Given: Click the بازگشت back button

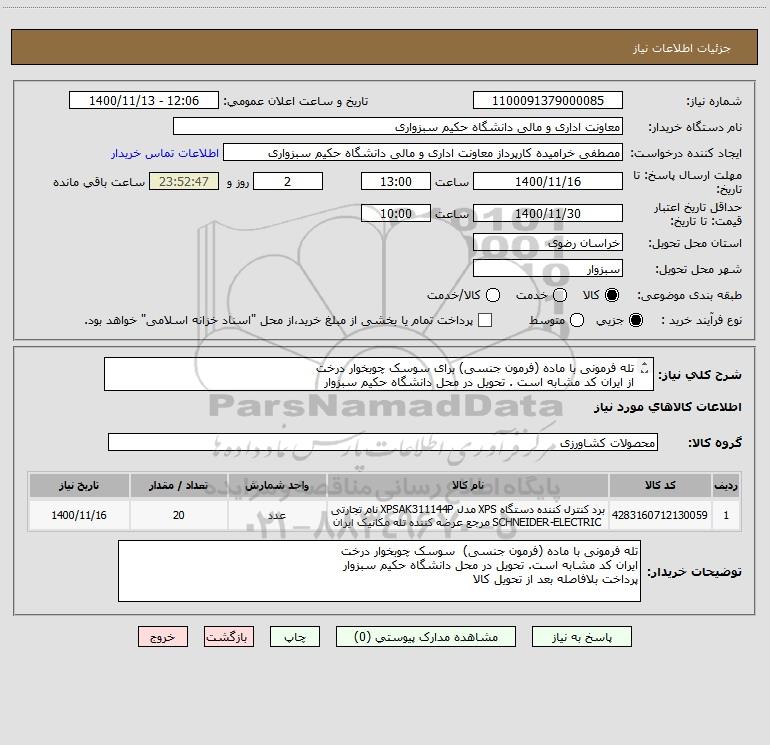Looking at the screenshot, I should pyautogui.click(x=229, y=637).
